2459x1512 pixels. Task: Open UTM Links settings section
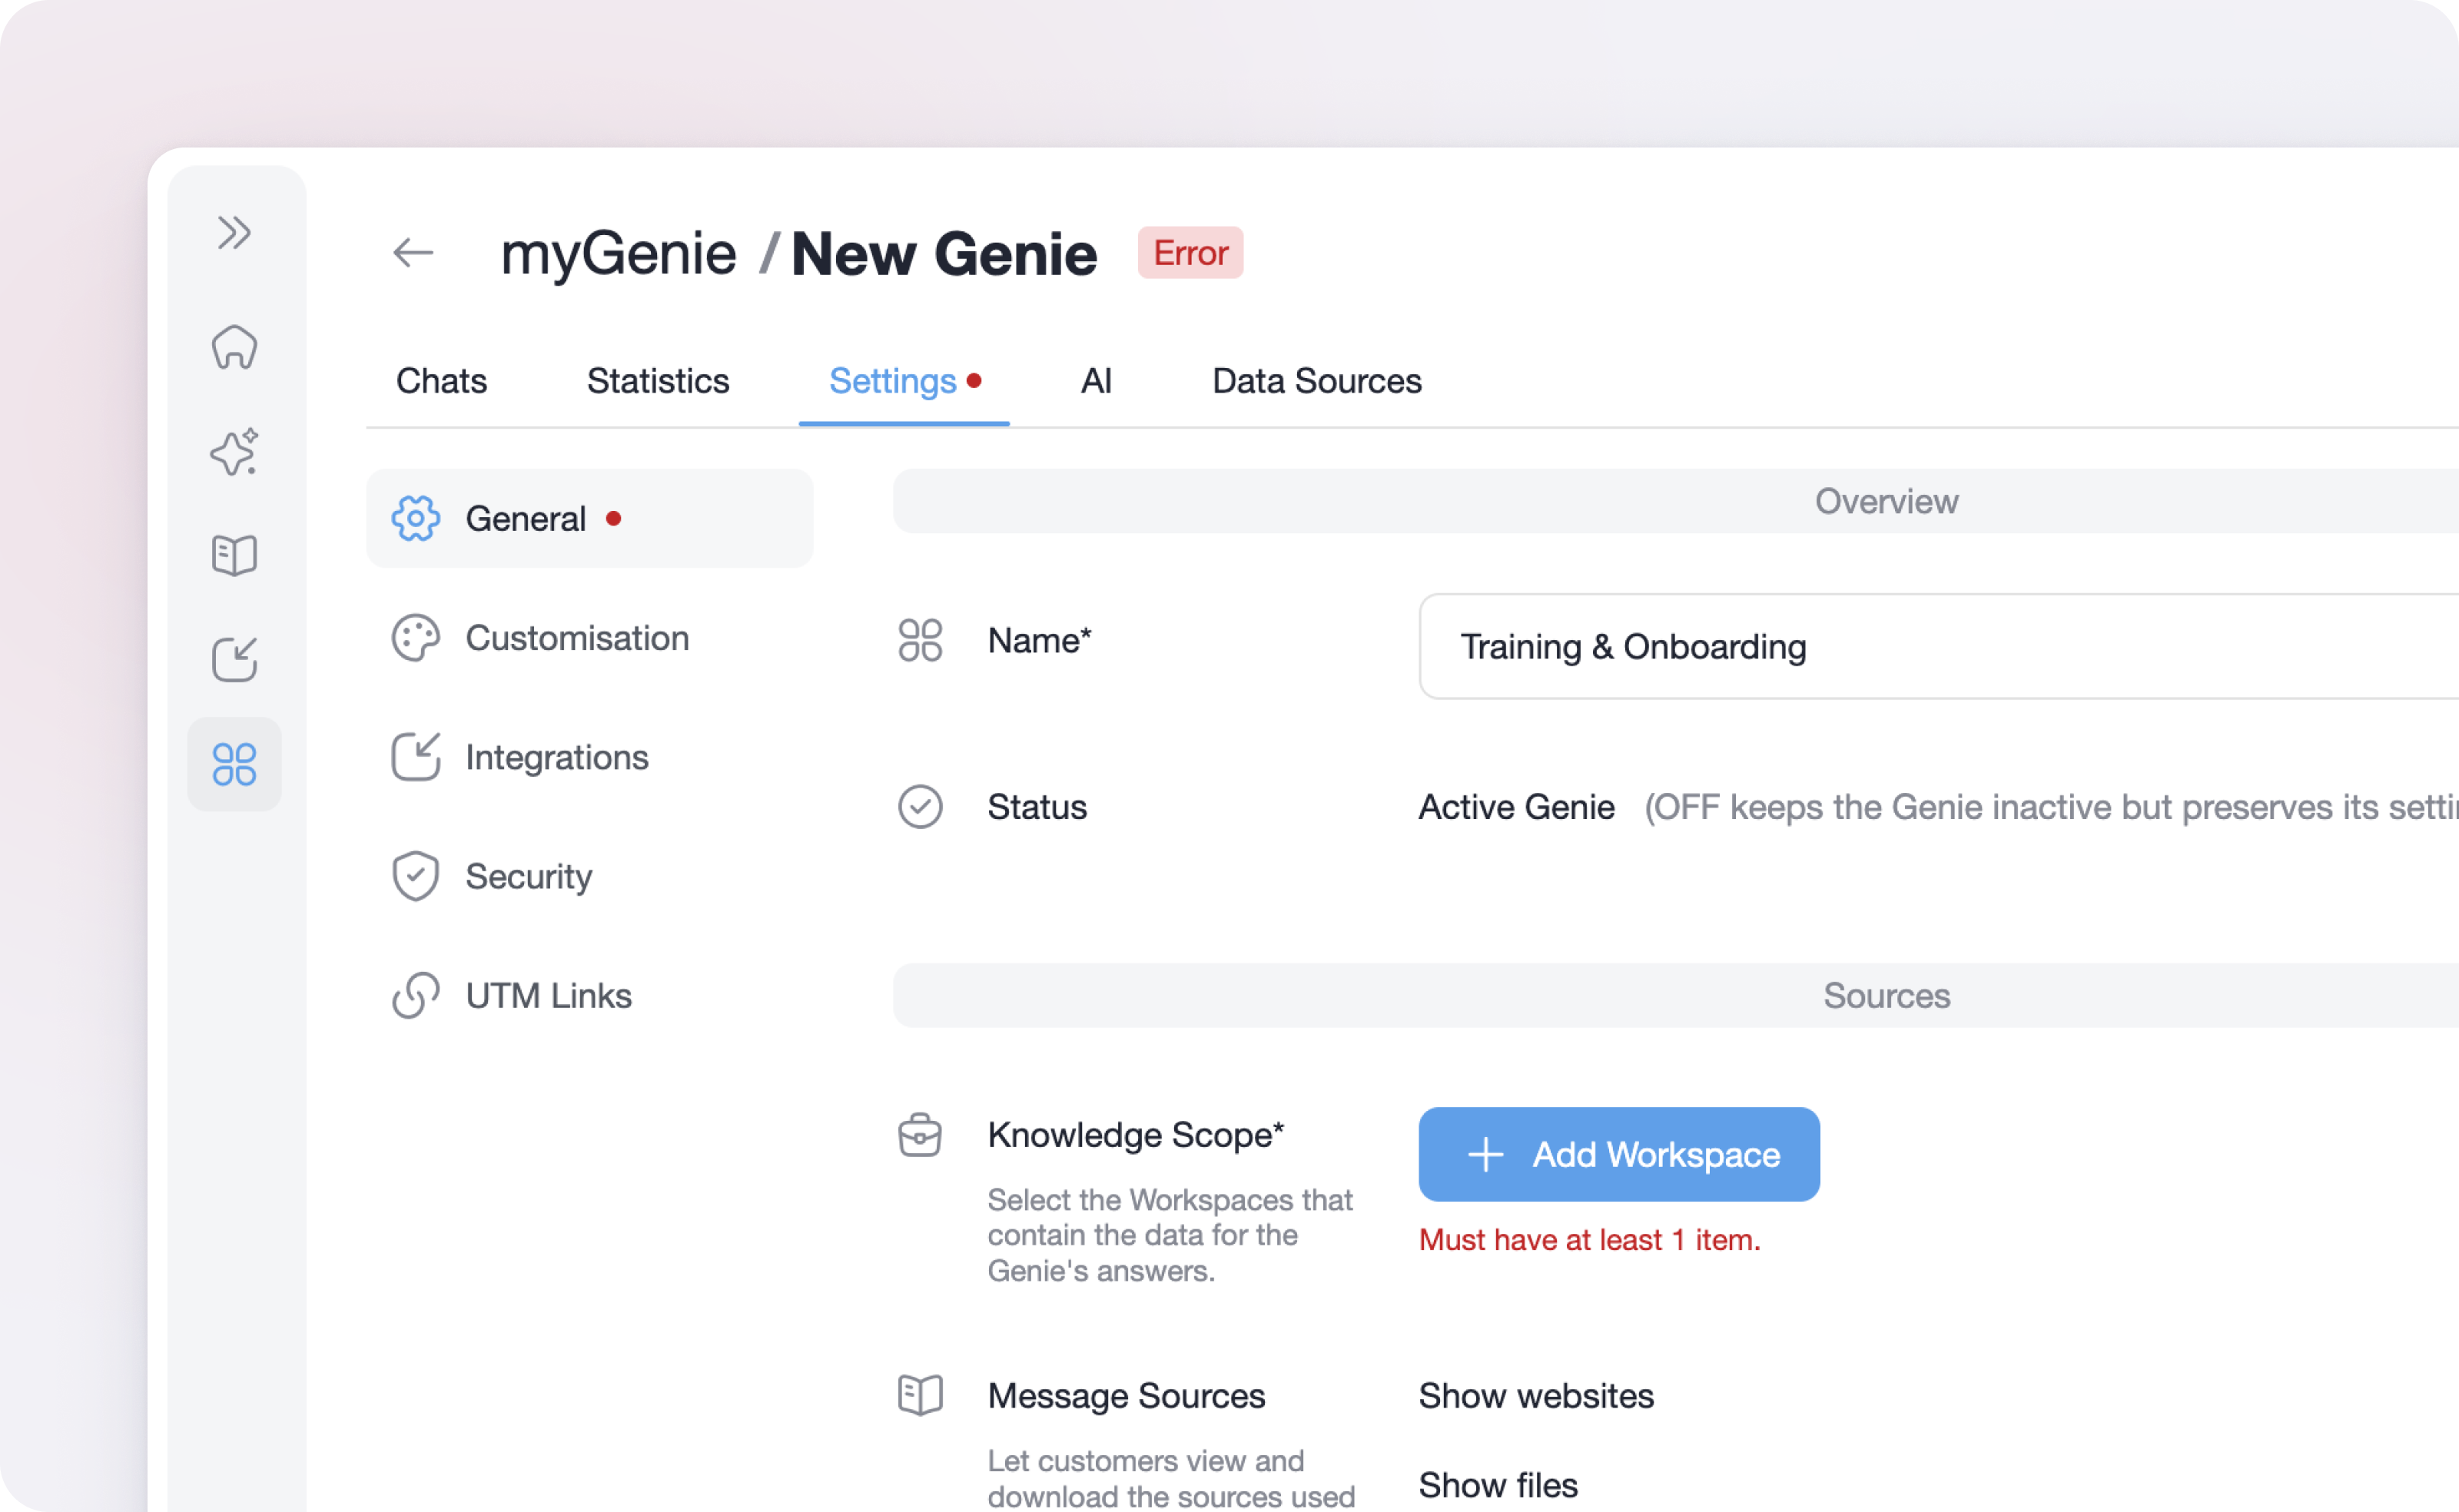tap(548, 996)
